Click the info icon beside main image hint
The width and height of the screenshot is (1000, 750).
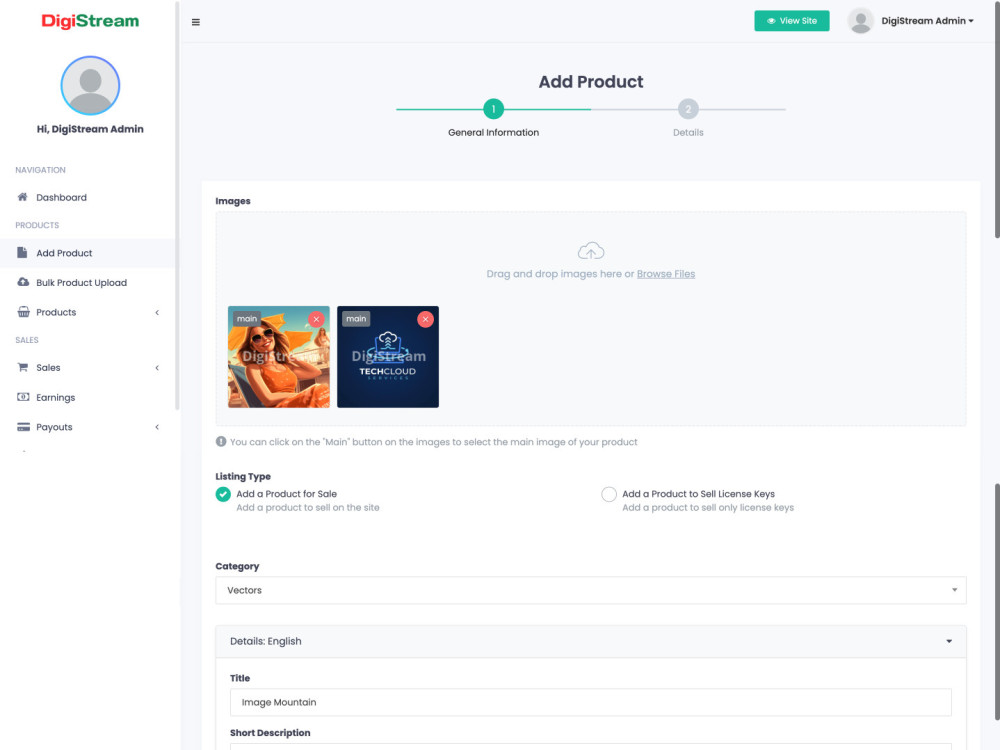pyautogui.click(x=221, y=441)
